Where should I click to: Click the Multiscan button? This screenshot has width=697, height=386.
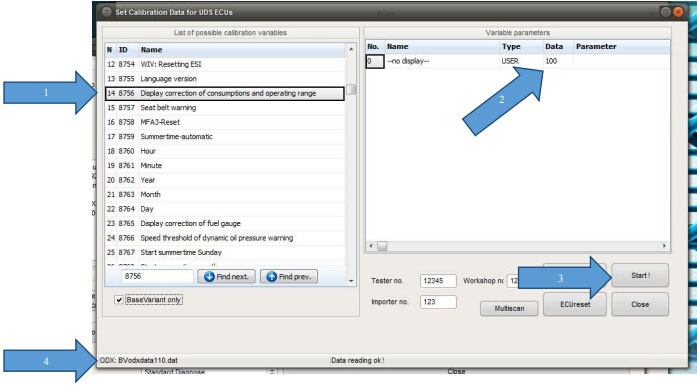tap(509, 308)
